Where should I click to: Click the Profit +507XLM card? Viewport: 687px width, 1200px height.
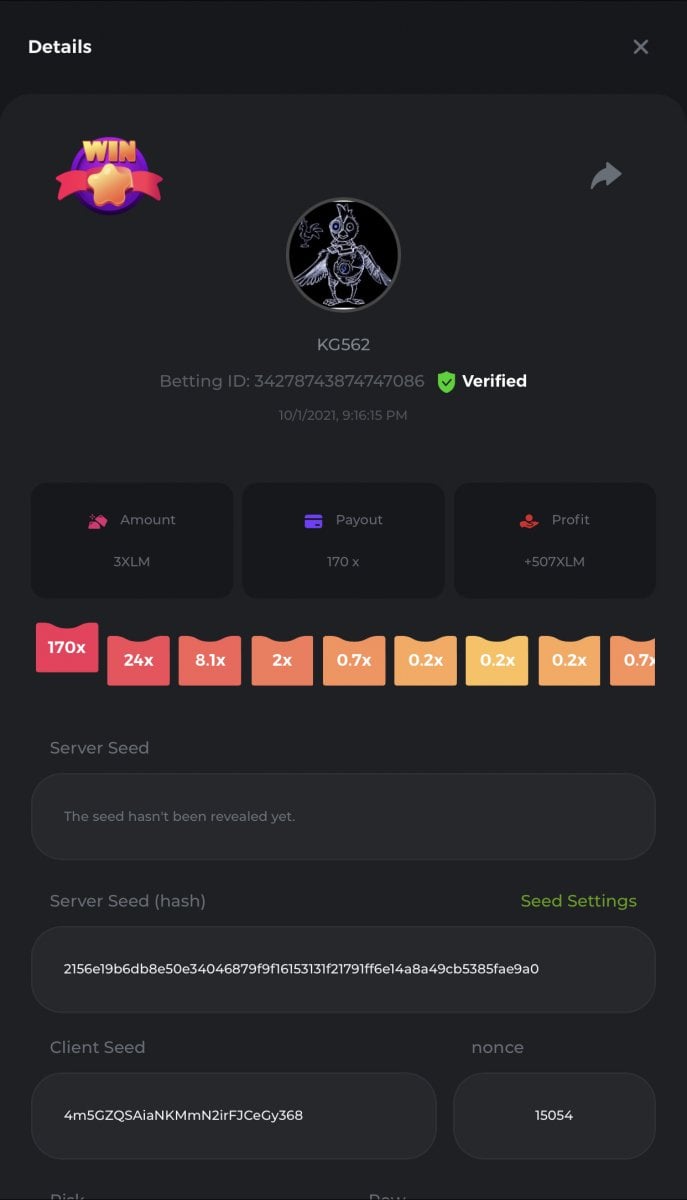[x=555, y=541]
